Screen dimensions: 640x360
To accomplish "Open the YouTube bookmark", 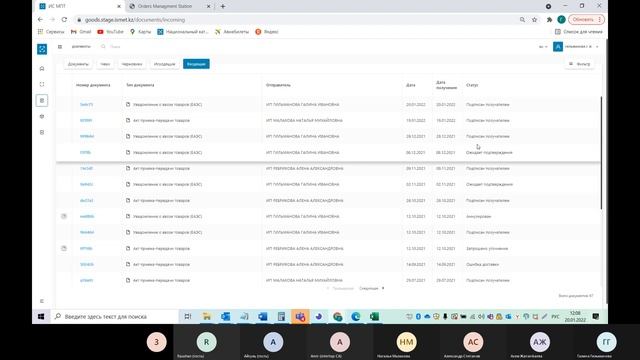I will [111, 31].
